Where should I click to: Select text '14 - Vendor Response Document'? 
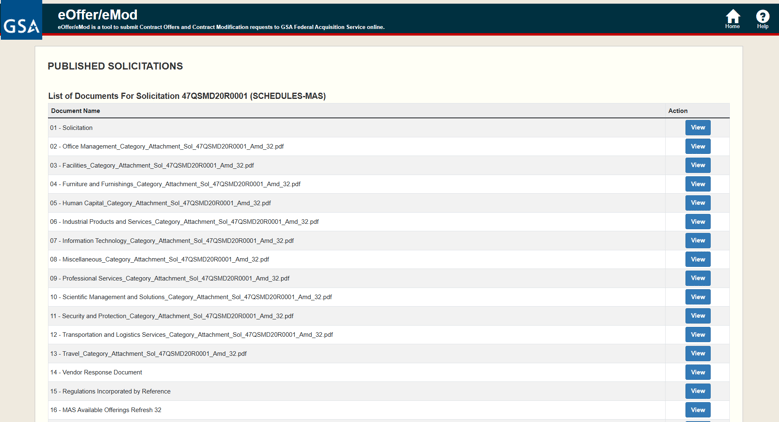96,372
